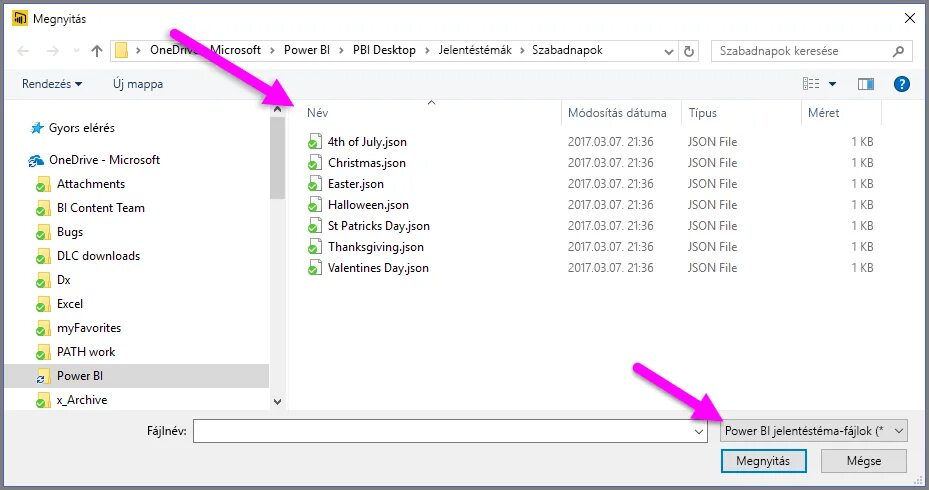
Task: Select the PATH work folder
Action: 86,352
